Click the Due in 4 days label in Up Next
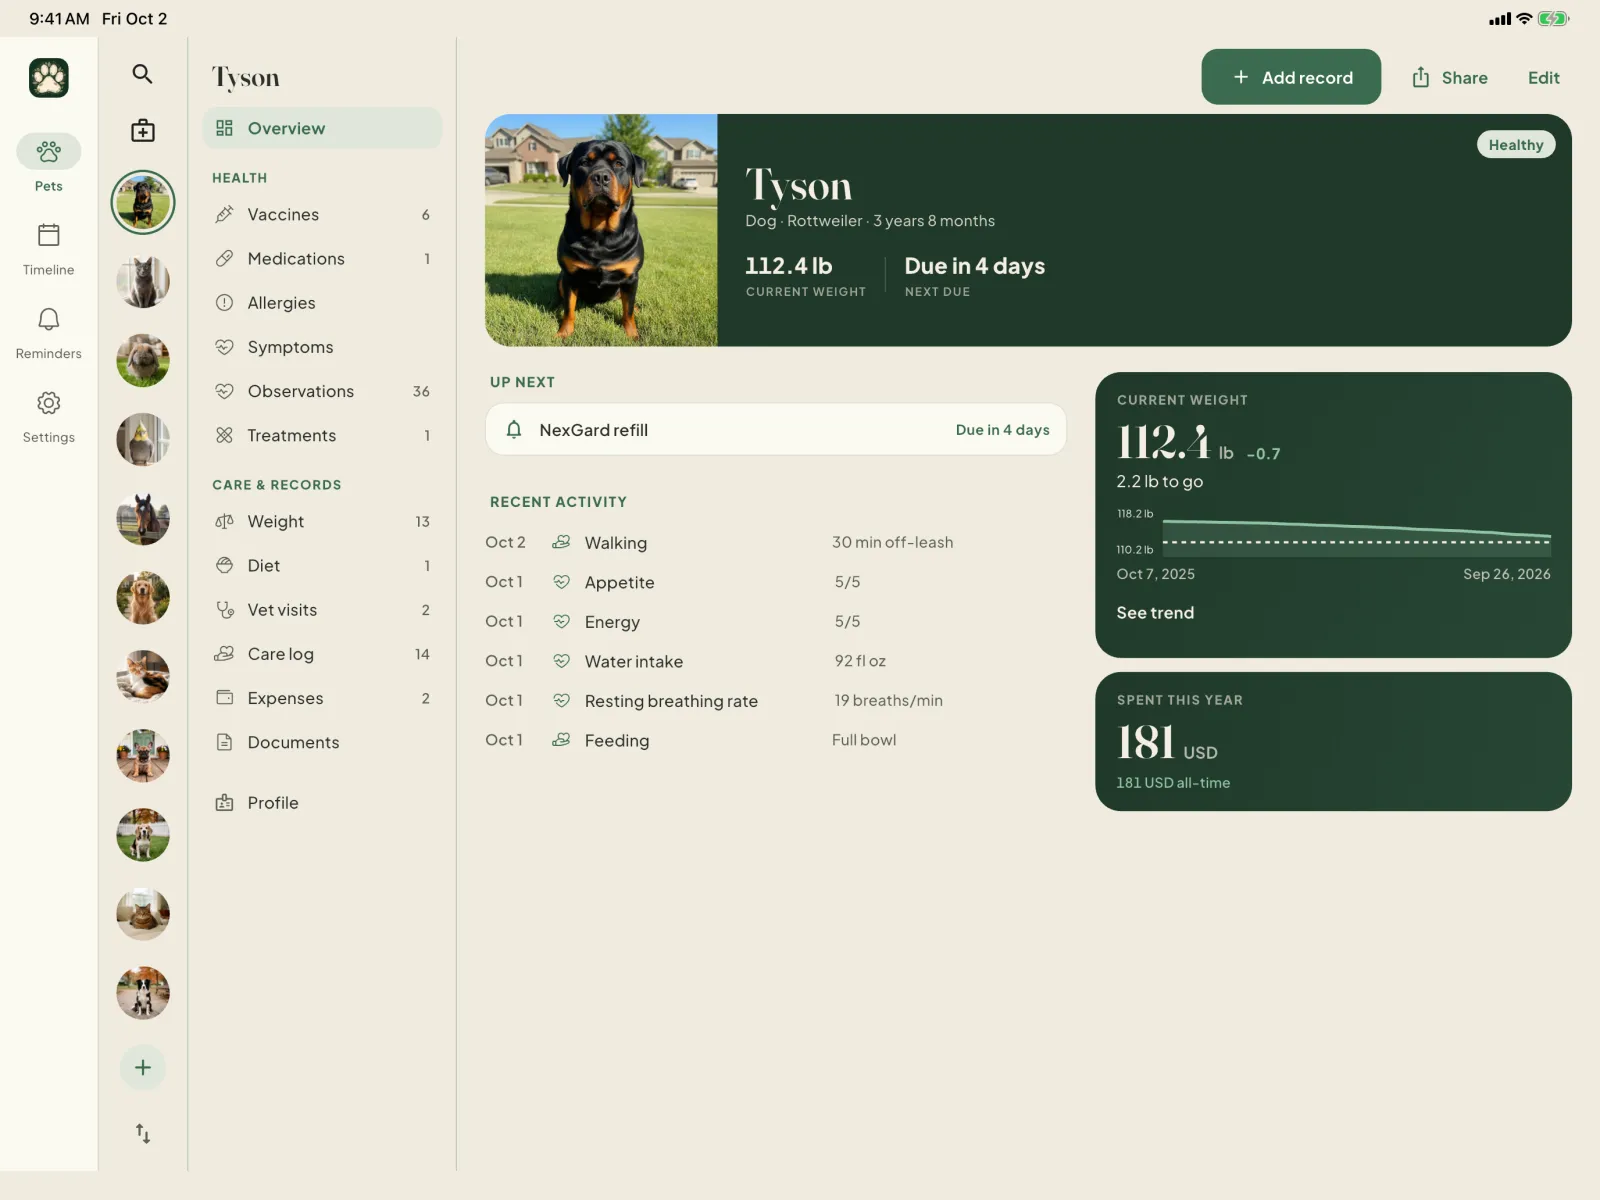Viewport: 1600px width, 1200px height. click(1002, 430)
